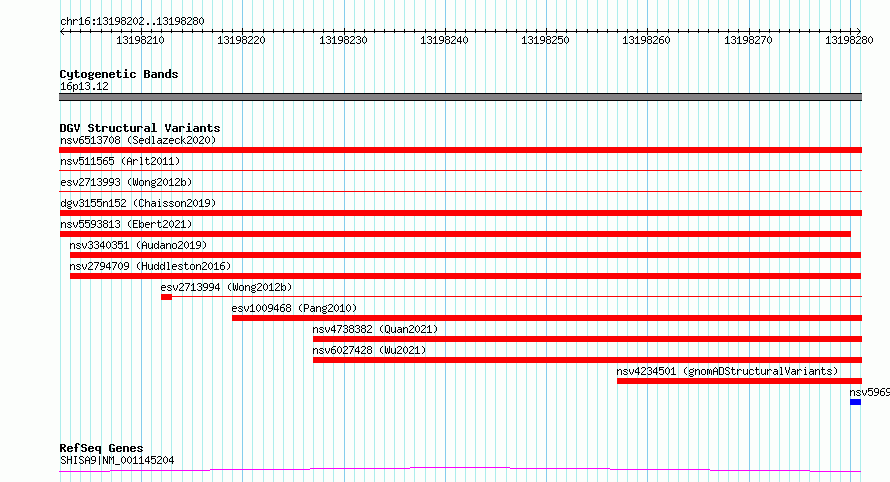The image size is (890, 482).
Task: Click the DGV Structural Variants track title
Action: (x=140, y=128)
